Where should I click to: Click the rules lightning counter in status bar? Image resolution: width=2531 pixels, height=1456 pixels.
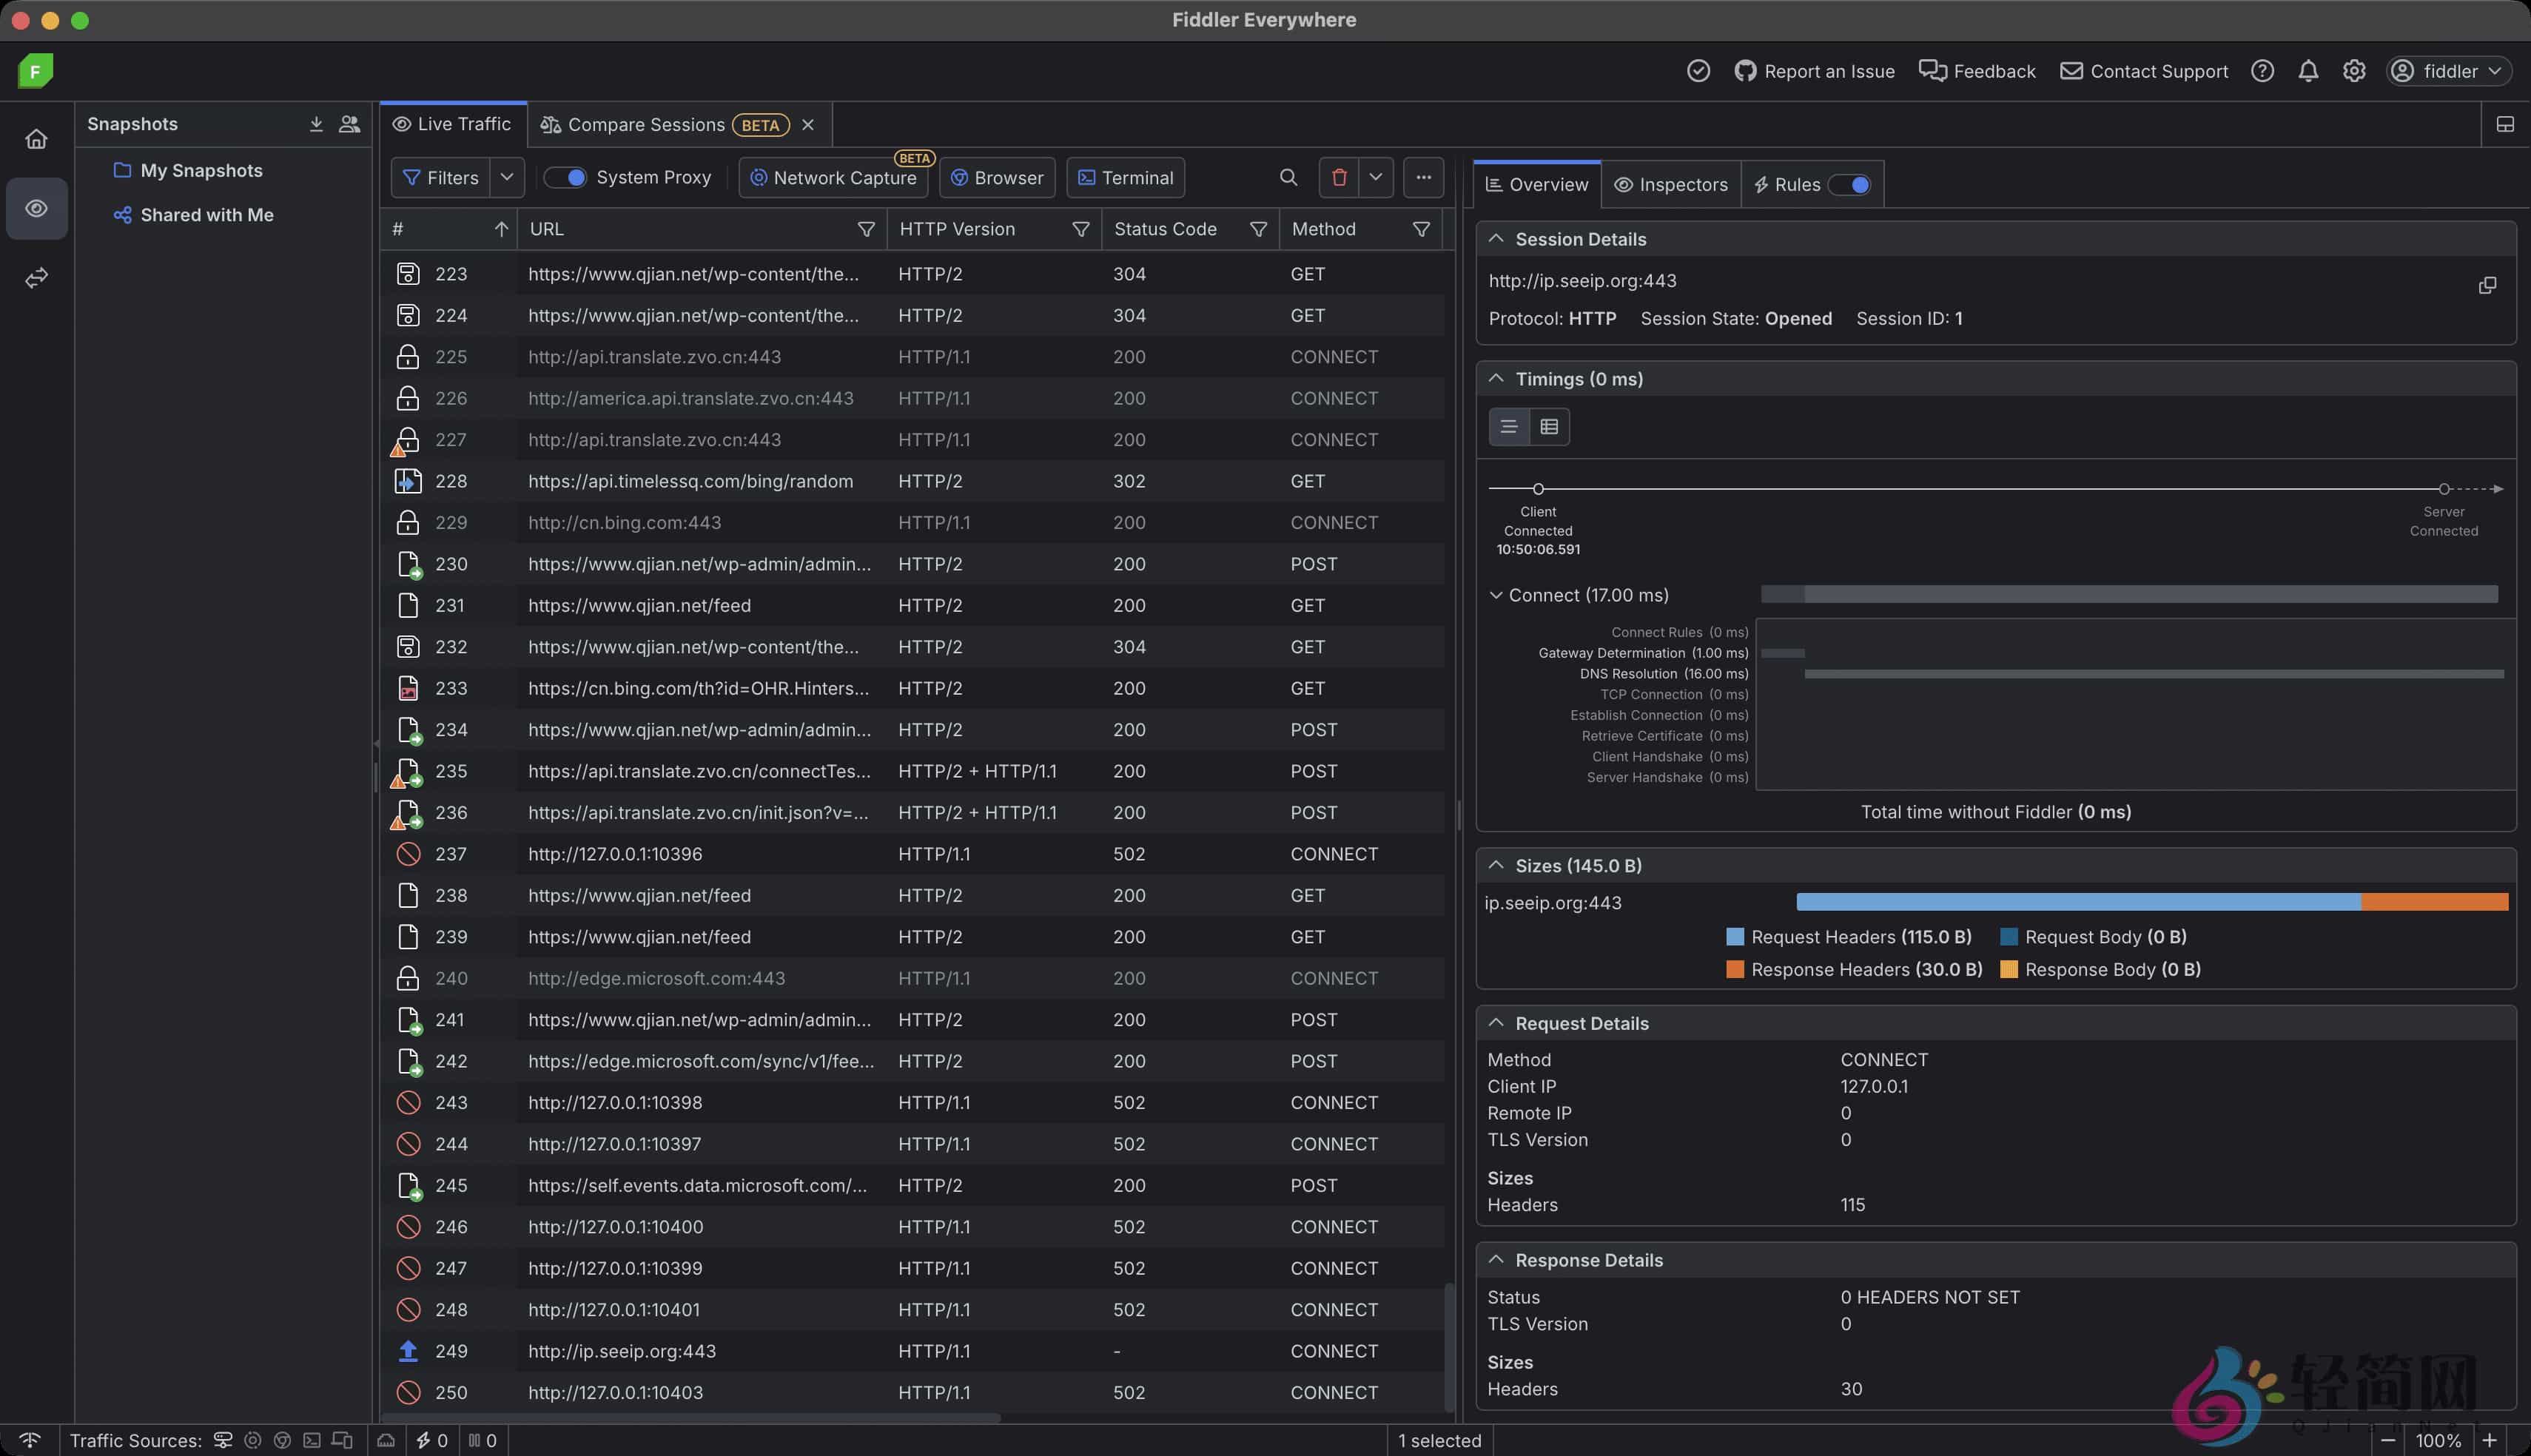point(432,1440)
